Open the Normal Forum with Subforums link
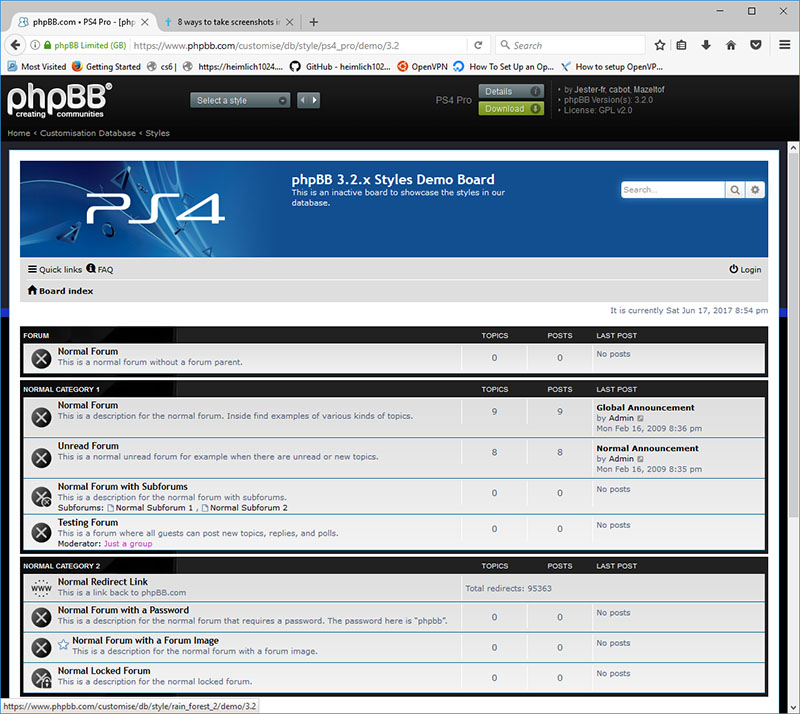800x714 pixels. (122, 486)
